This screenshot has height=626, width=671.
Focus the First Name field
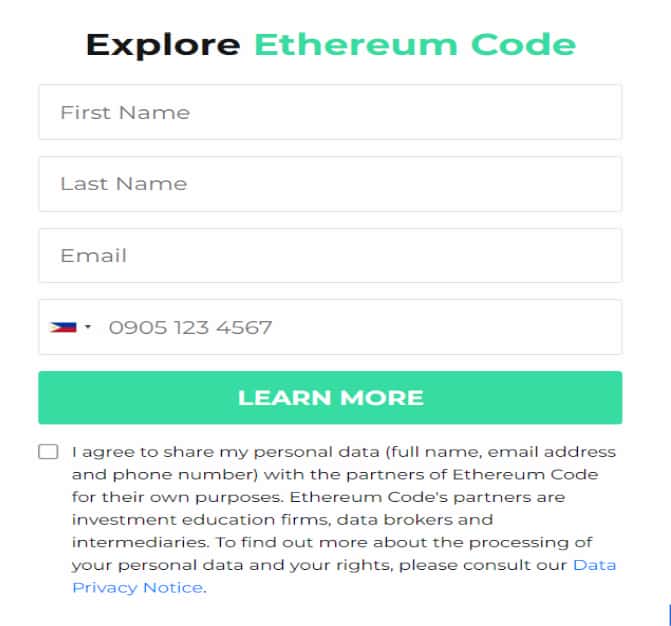[x=330, y=112]
